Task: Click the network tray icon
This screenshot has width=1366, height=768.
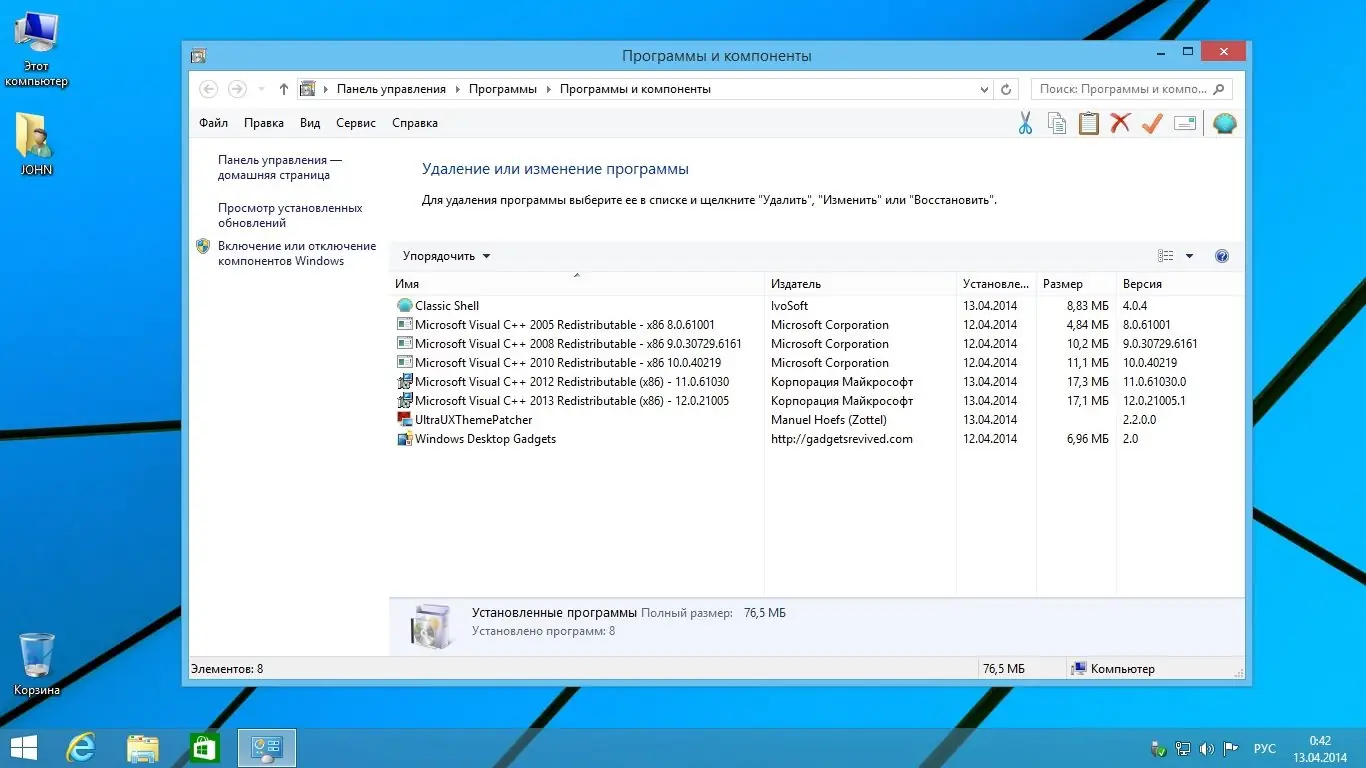Action: (x=1183, y=748)
